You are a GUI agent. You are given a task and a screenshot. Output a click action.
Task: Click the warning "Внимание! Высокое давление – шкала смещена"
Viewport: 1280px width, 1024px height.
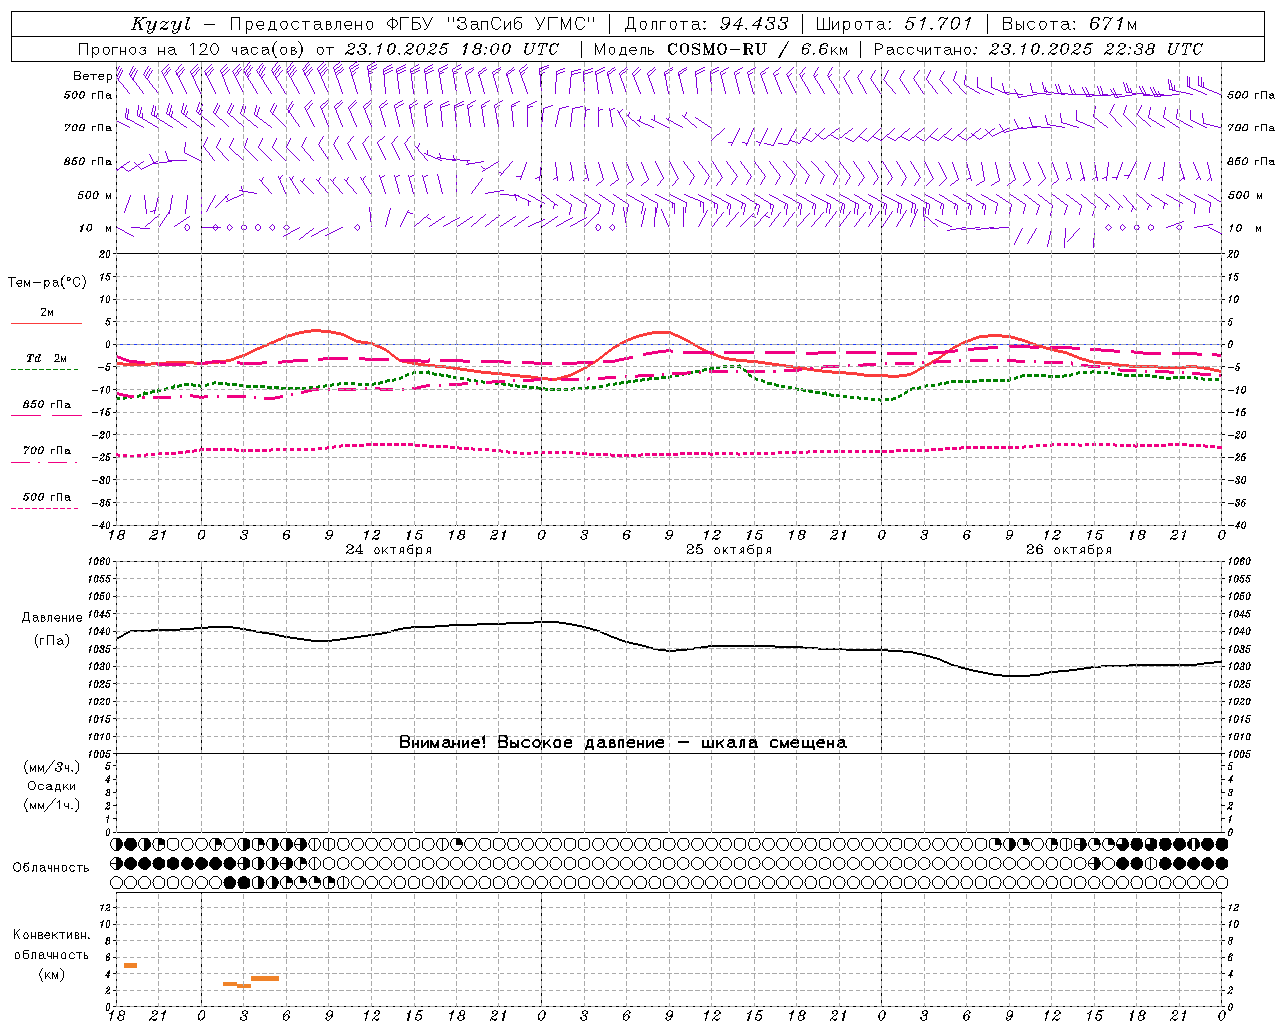pyautogui.click(x=623, y=743)
